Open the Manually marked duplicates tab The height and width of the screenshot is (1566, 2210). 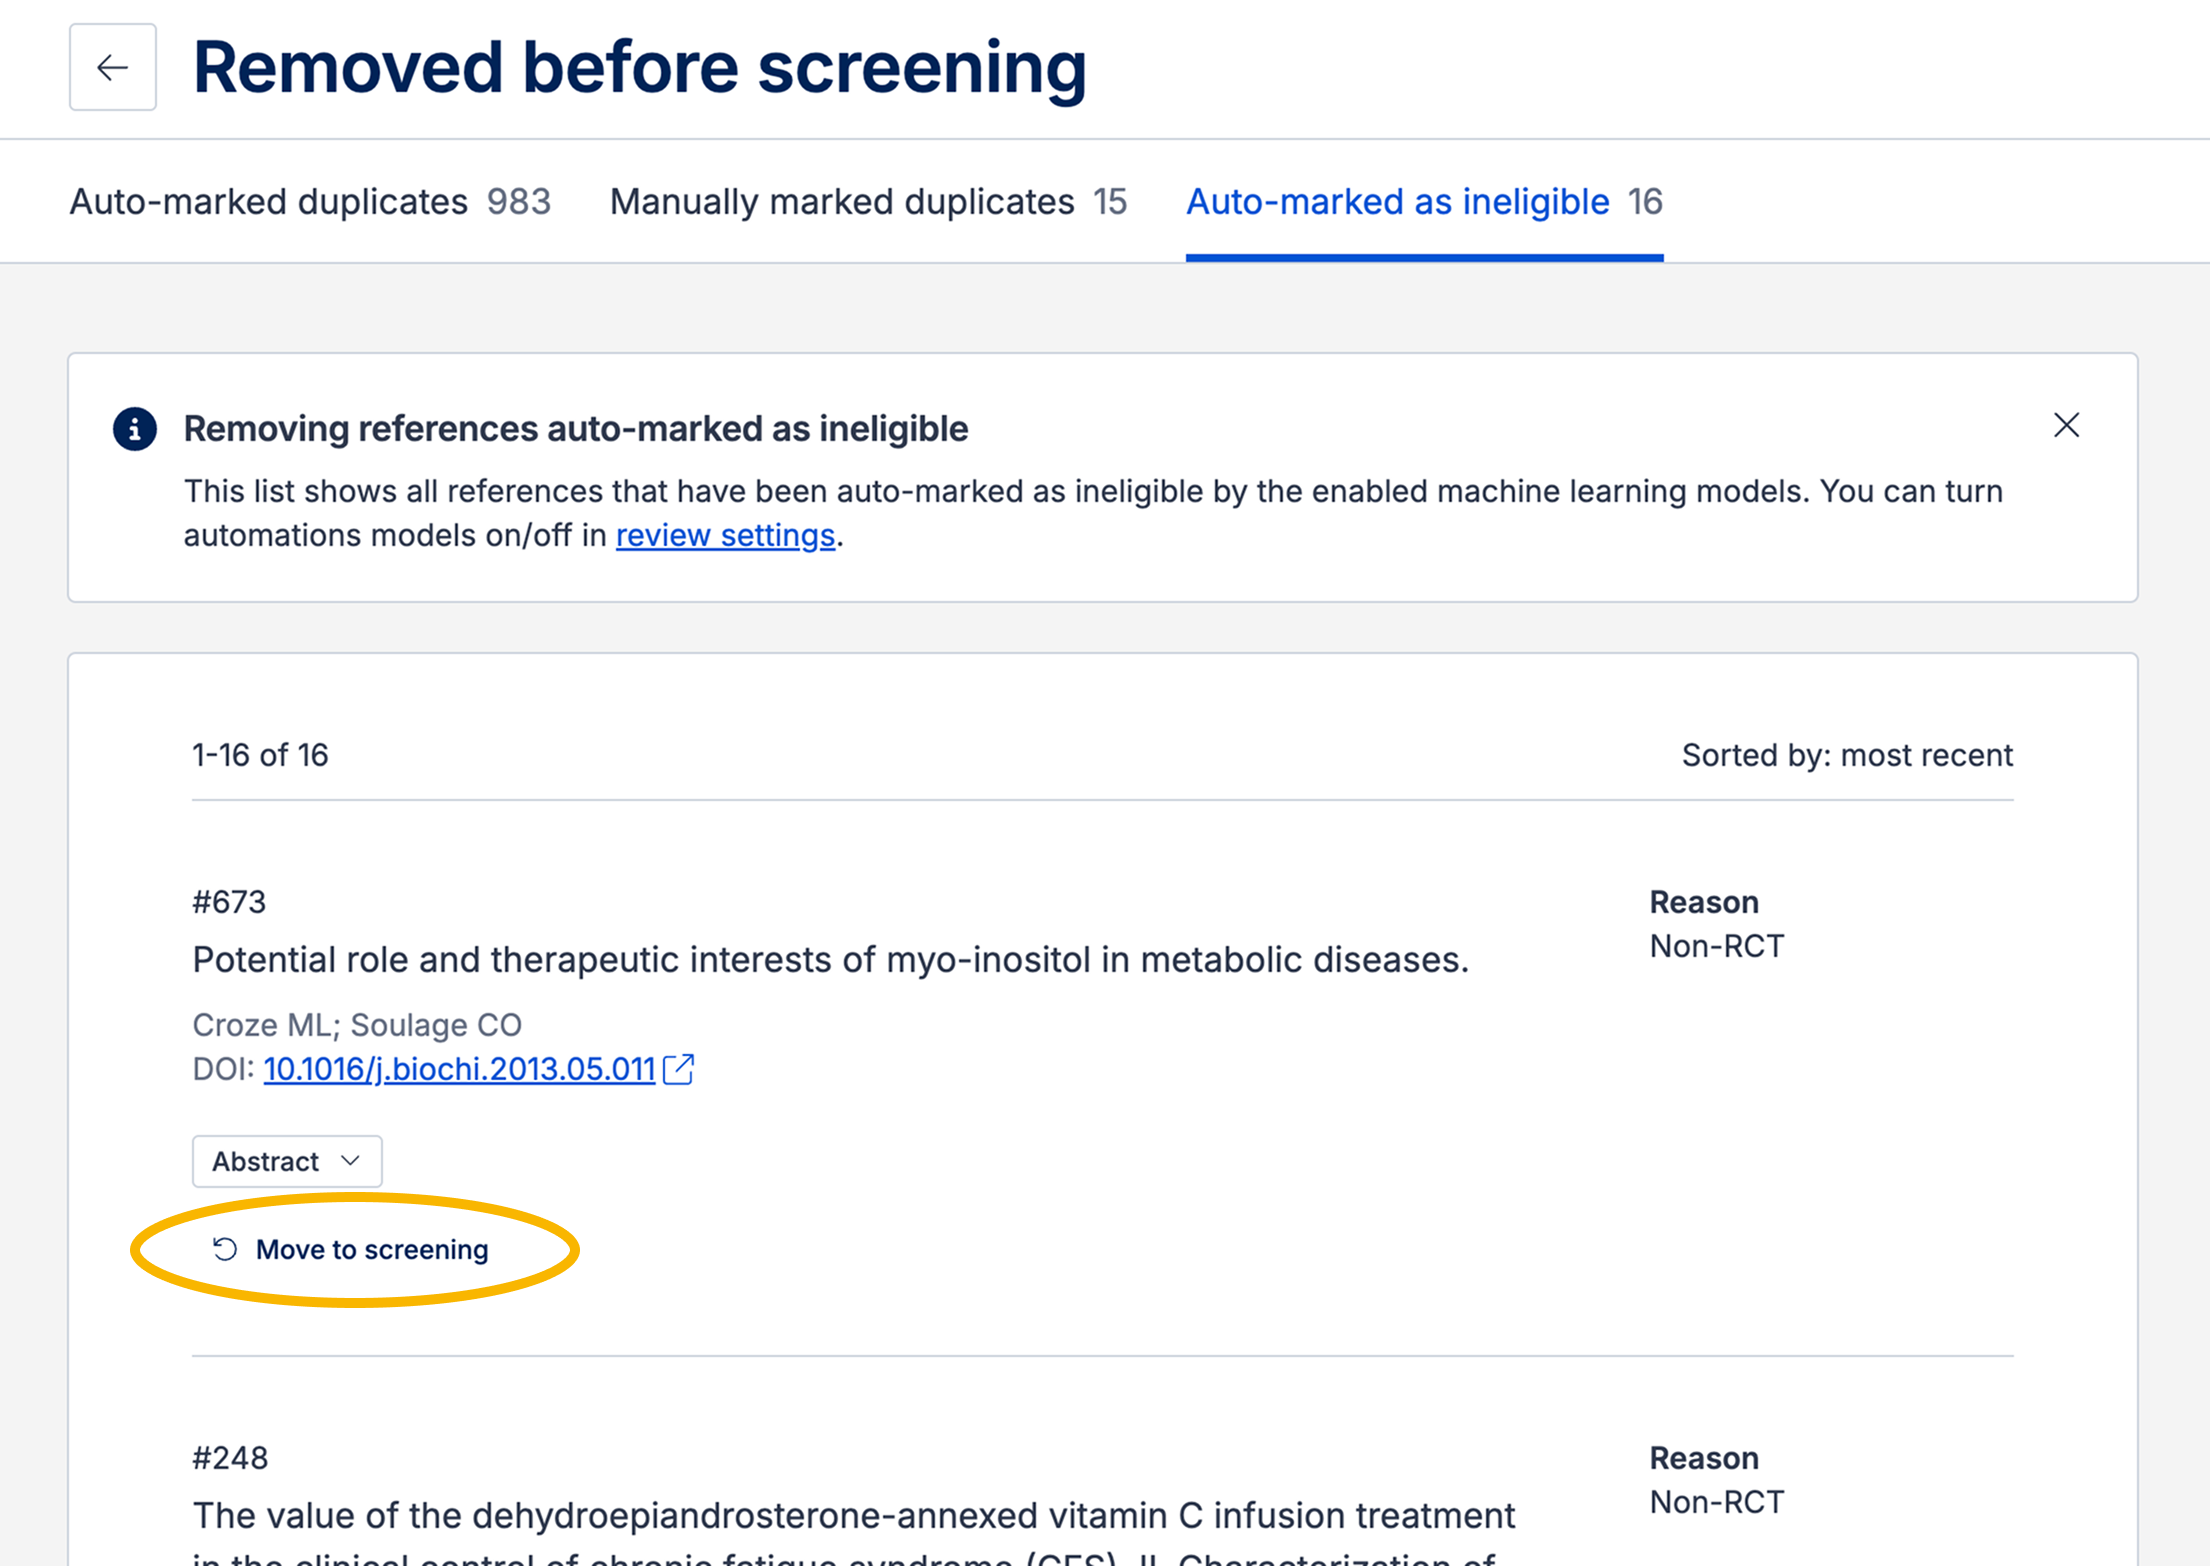pyautogui.click(x=868, y=201)
